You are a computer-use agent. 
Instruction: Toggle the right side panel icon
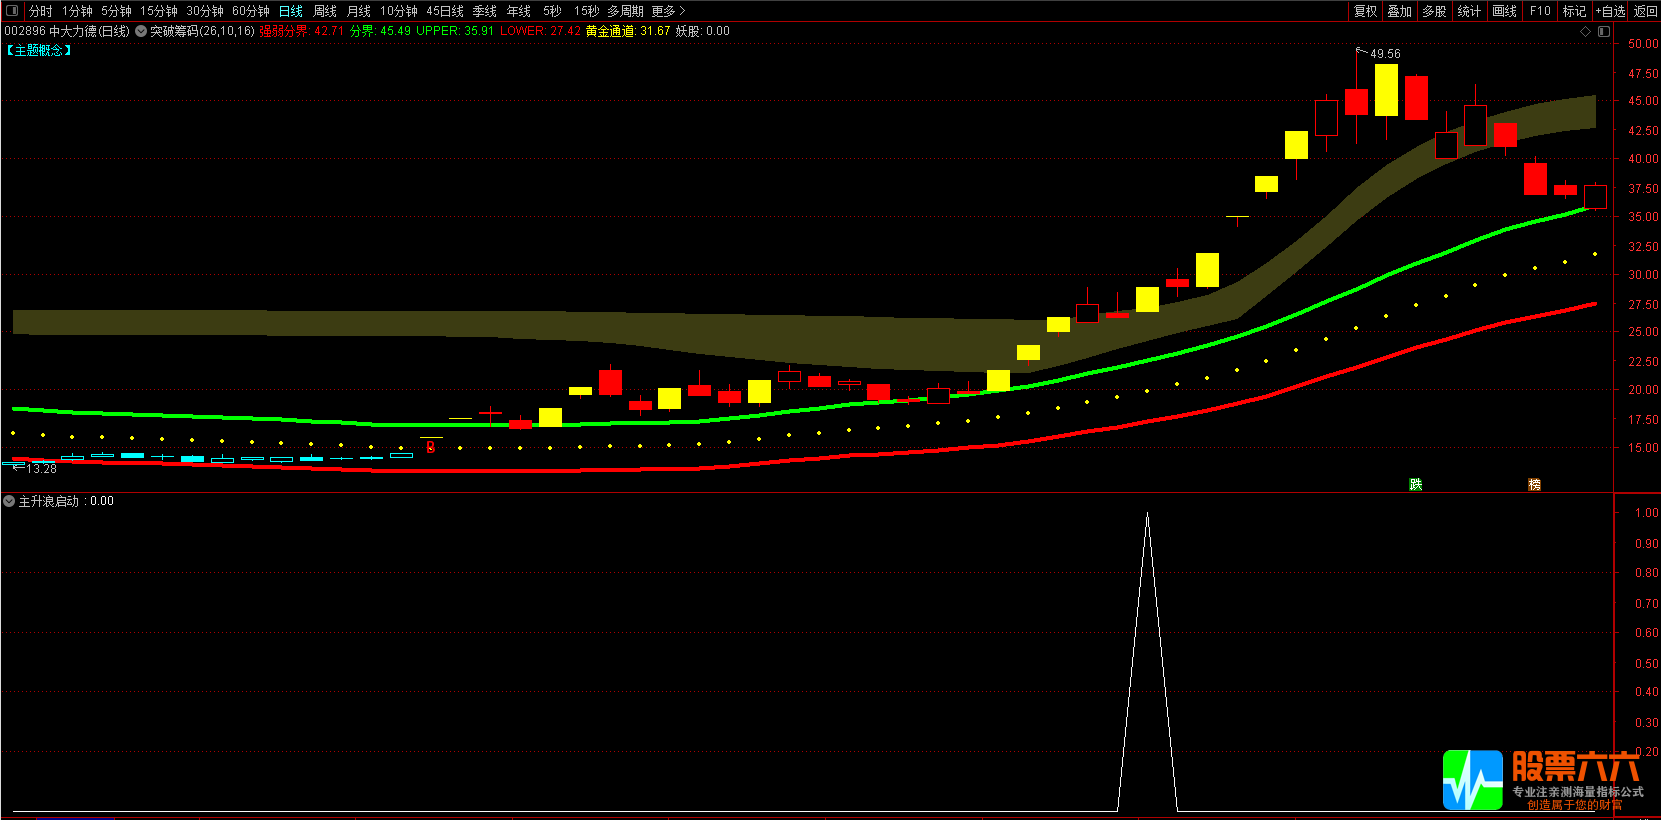[x=1604, y=31]
